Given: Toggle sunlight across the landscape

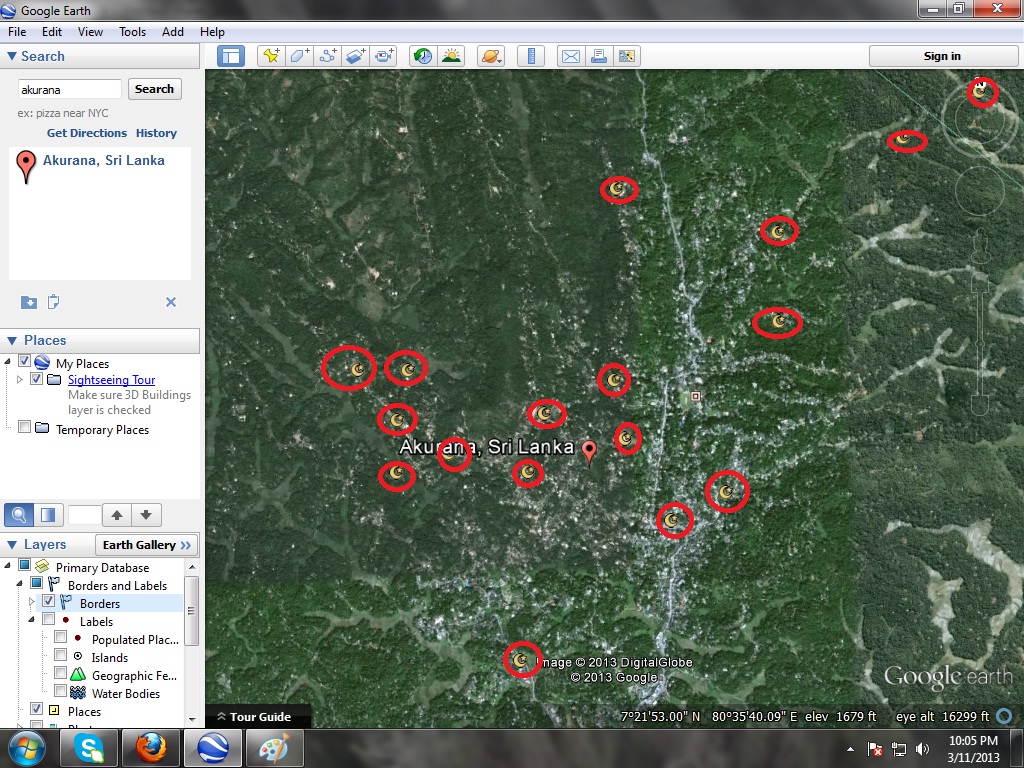Looking at the screenshot, I should (451, 56).
